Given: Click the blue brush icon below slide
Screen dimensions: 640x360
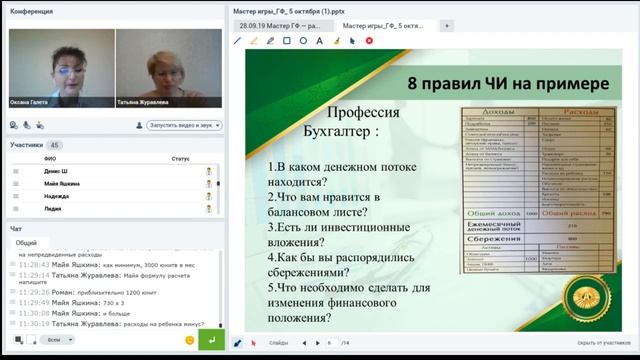Looking at the screenshot, I should coord(238,343).
